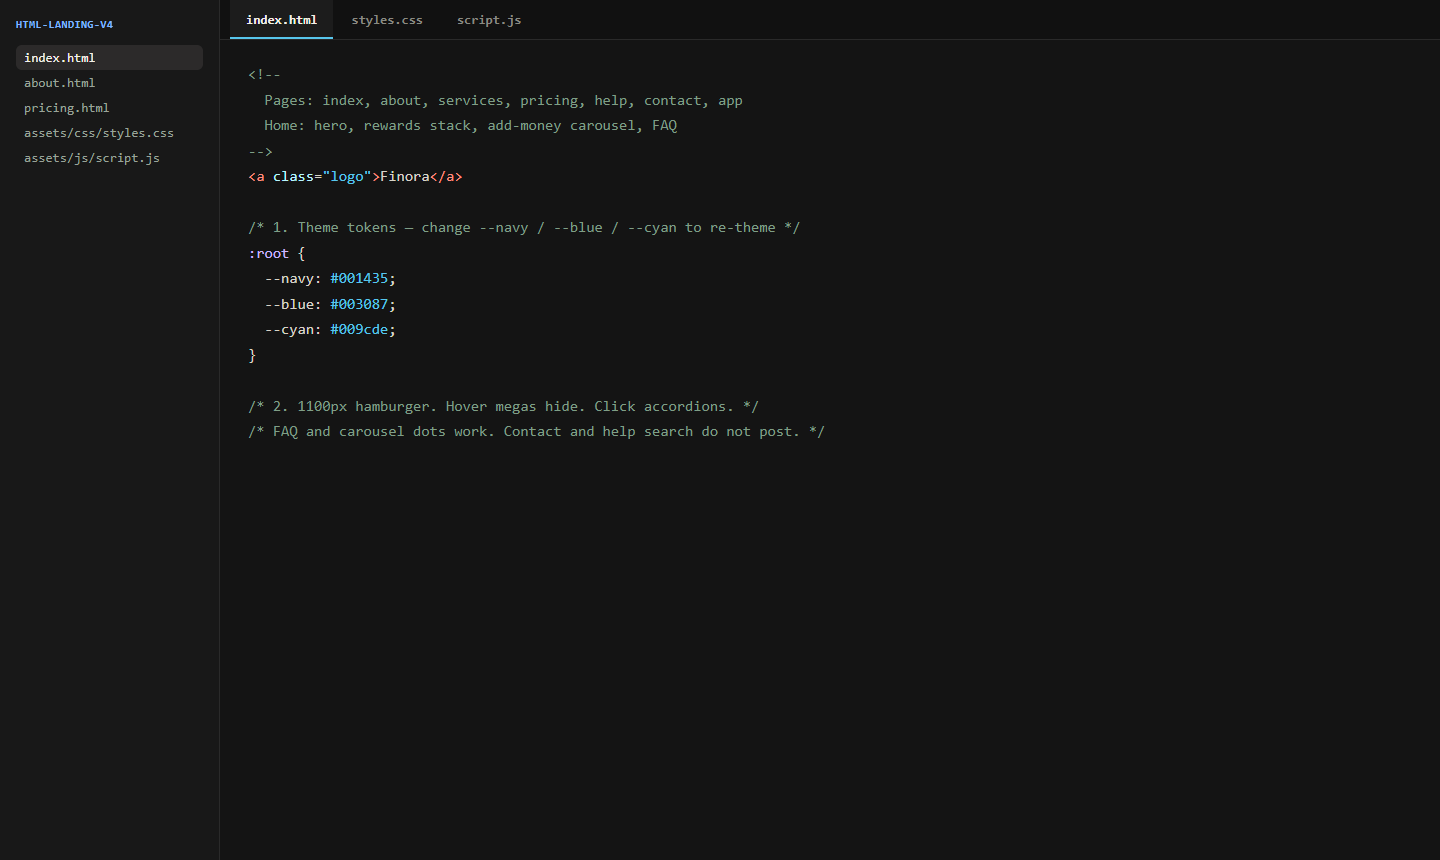The height and width of the screenshot is (860, 1440).
Task: Click the #009cde cyan color value
Action: (359, 330)
